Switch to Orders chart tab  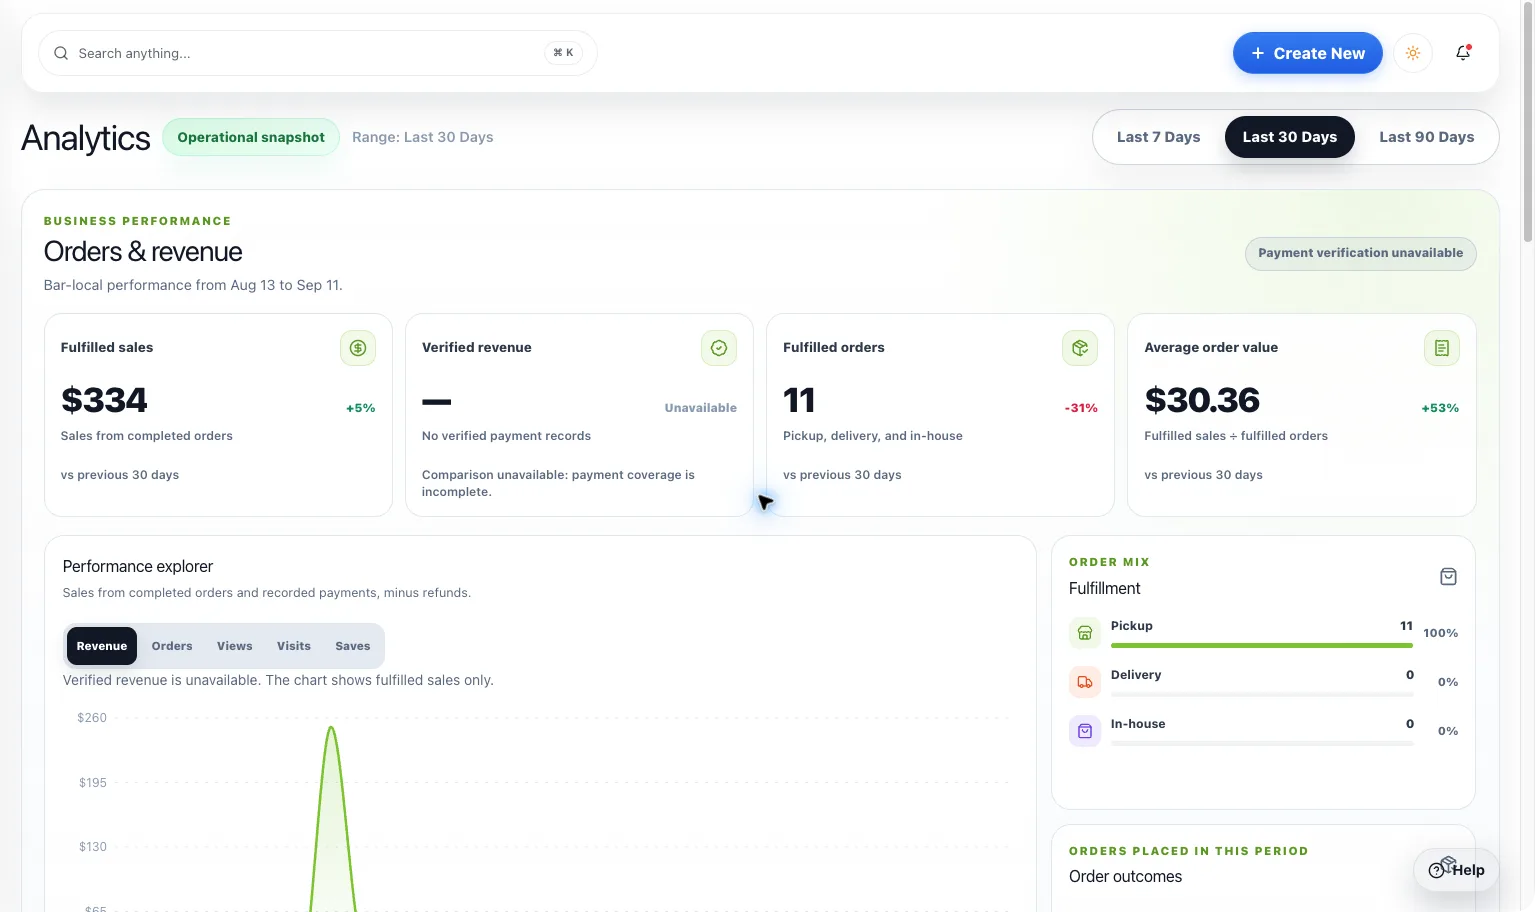[172, 646]
